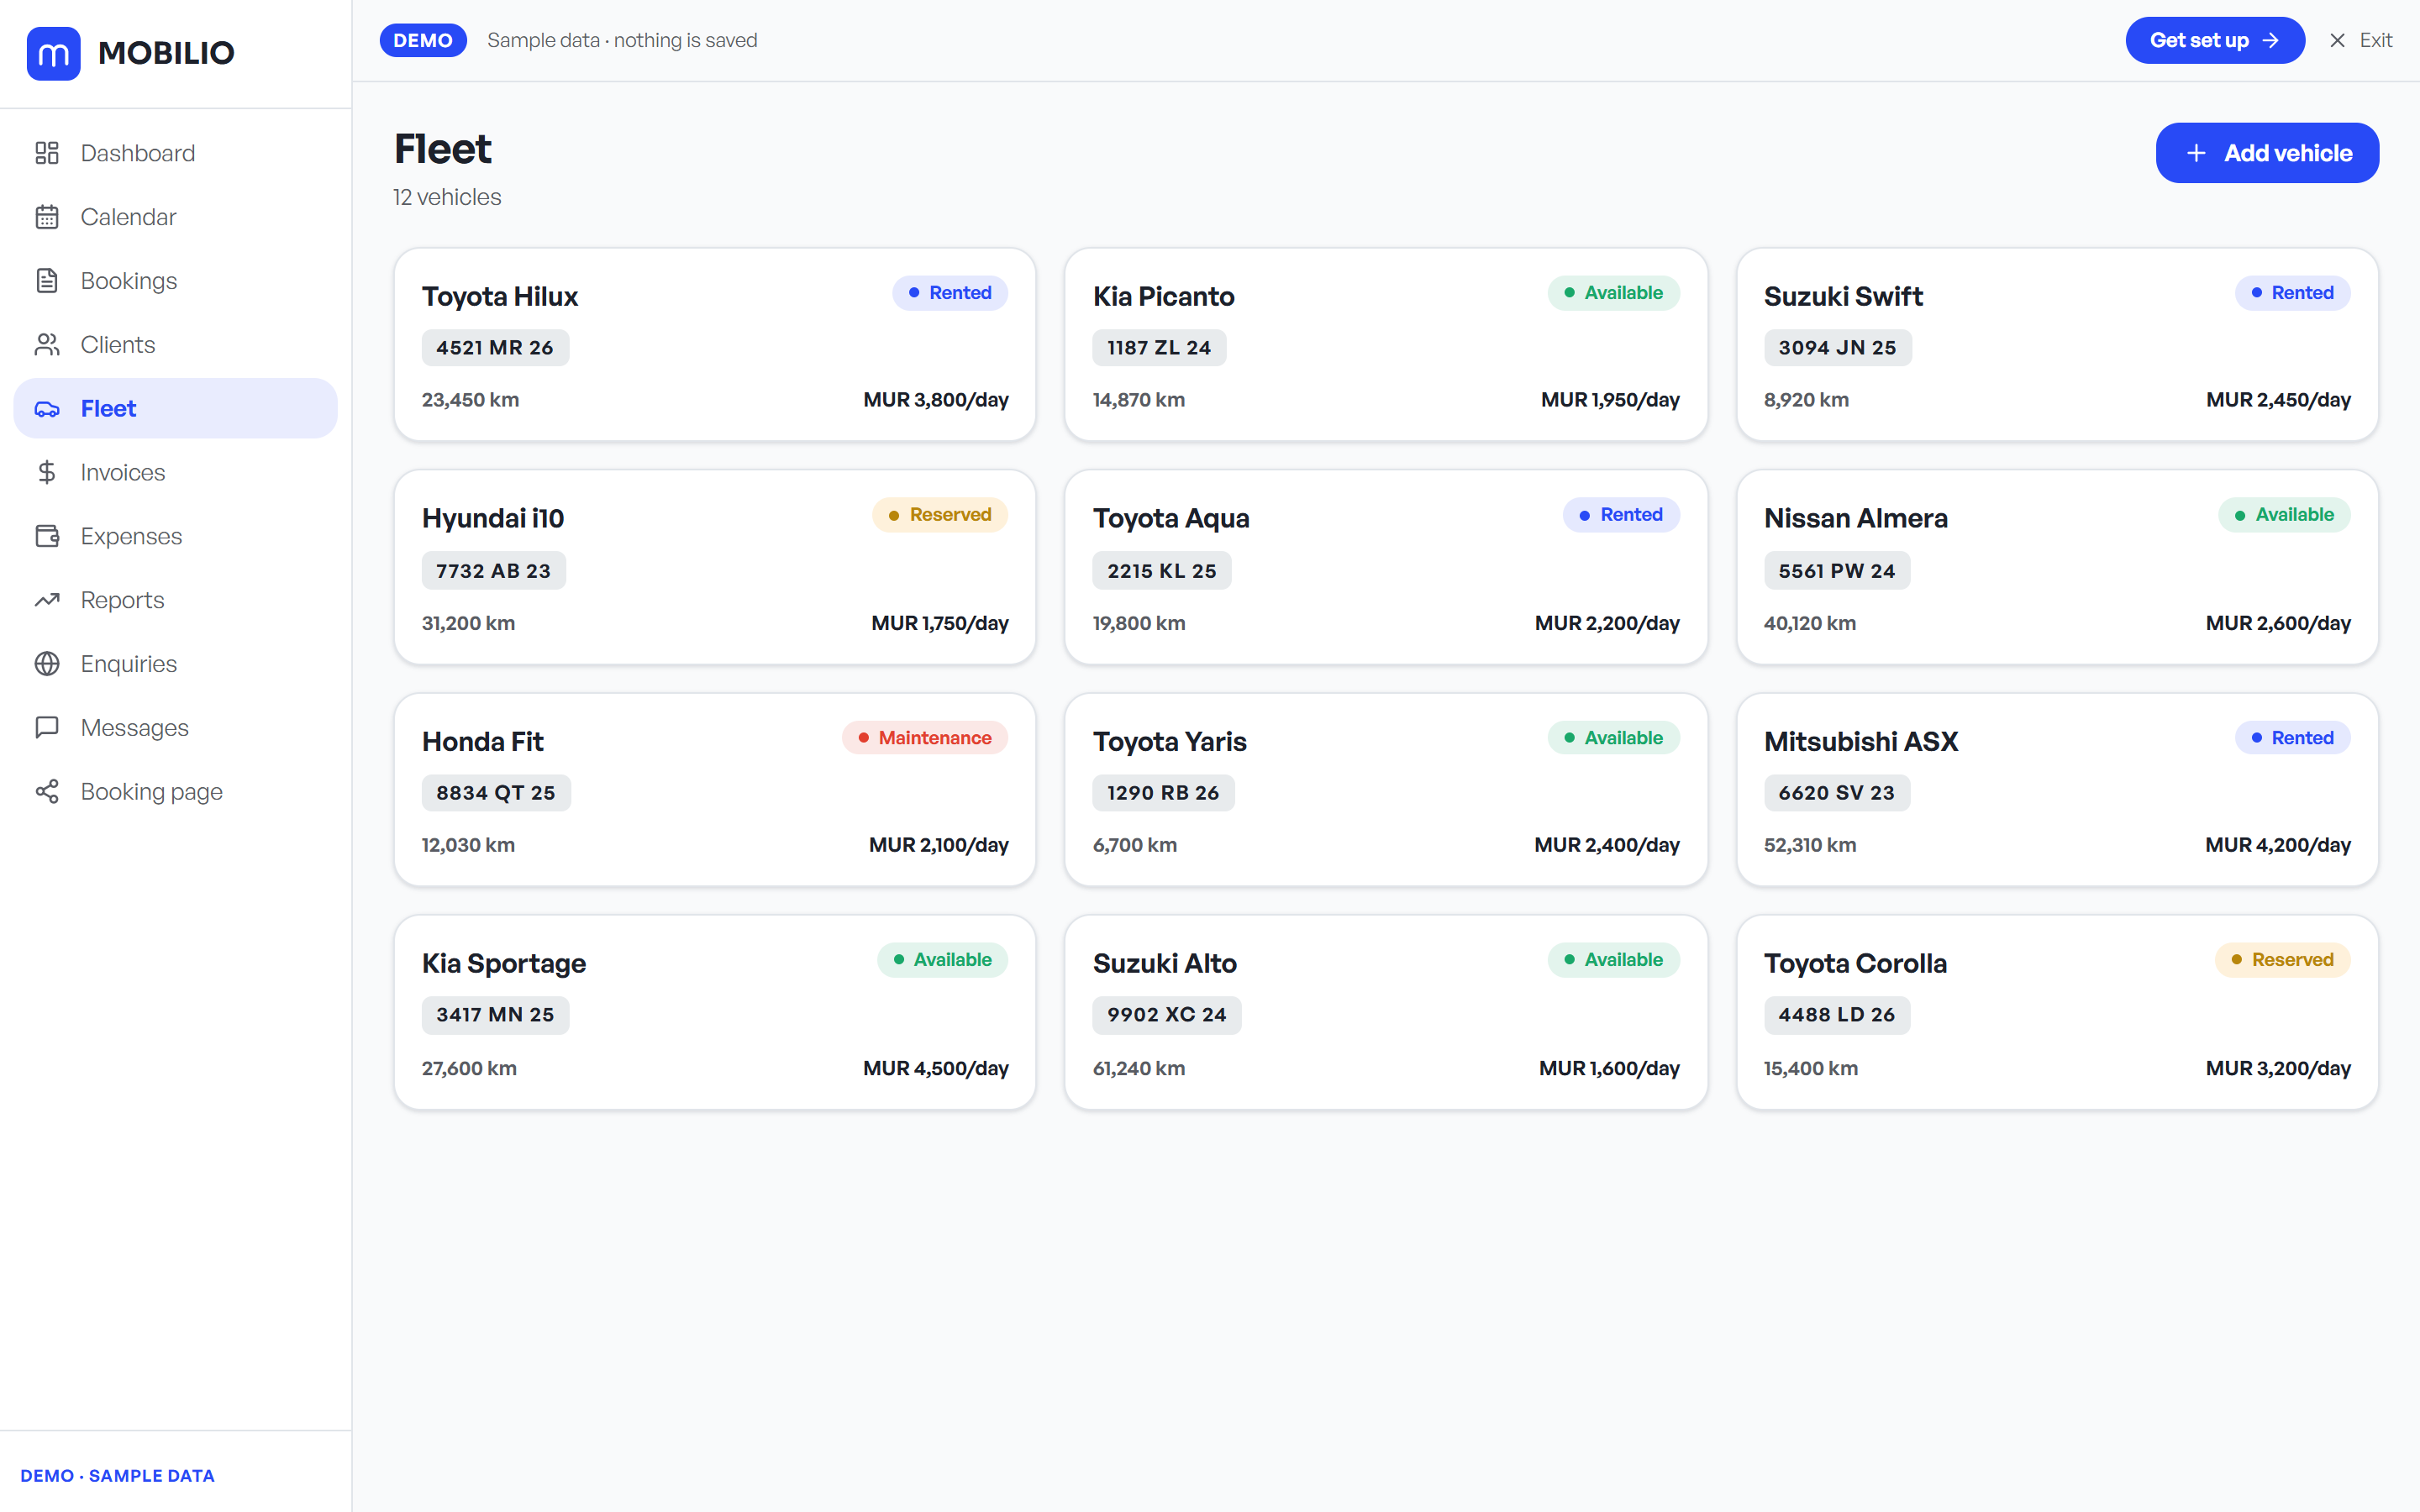Image resolution: width=2420 pixels, height=1512 pixels.
Task: Open the Toyota Corolla card
Action: [2057, 1012]
